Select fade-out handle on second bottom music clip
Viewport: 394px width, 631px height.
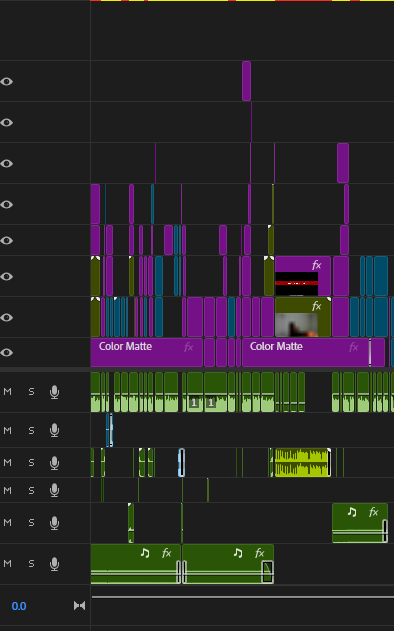(x=267, y=572)
